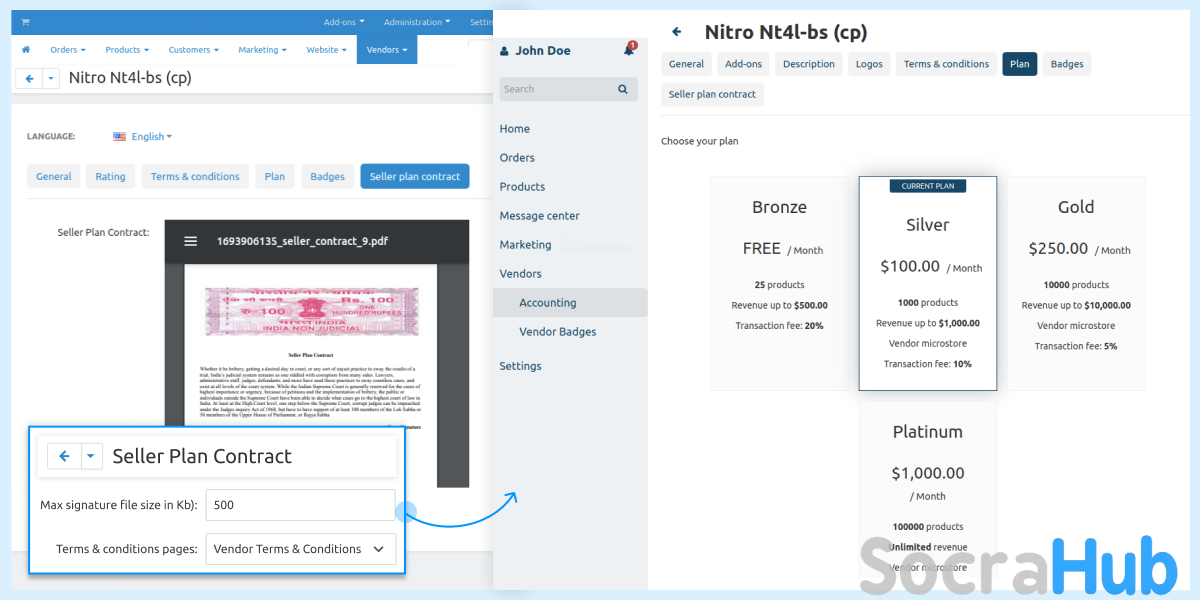Switch to the Badges tab on left panel

pyautogui.click(x=327, y=177)
